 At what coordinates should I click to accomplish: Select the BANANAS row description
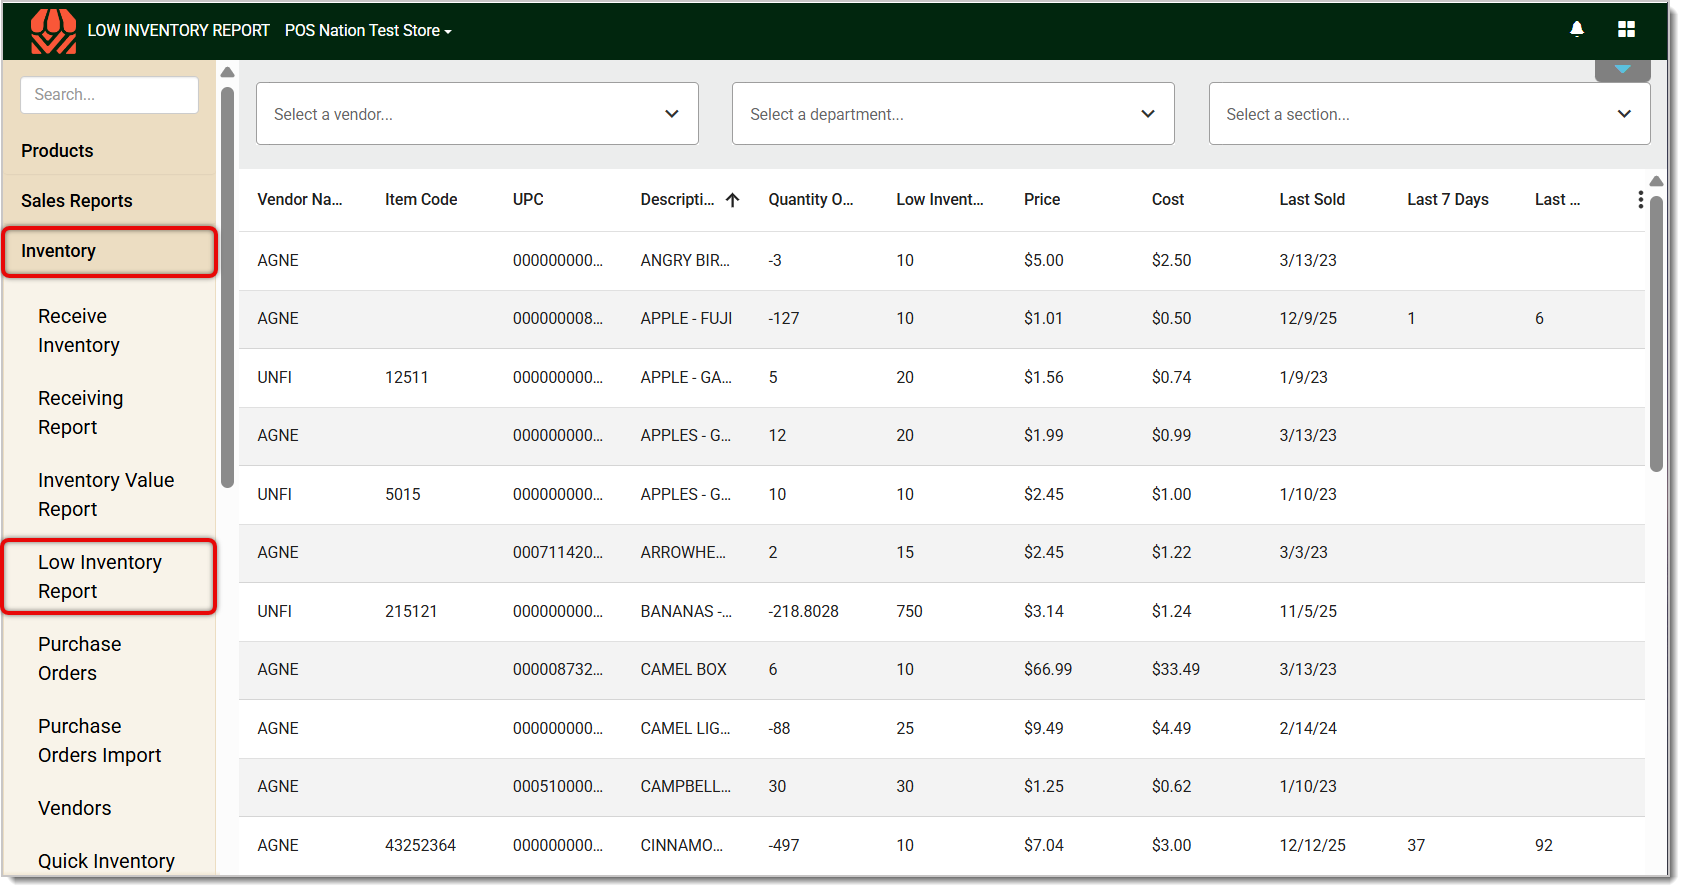[686, 612]
